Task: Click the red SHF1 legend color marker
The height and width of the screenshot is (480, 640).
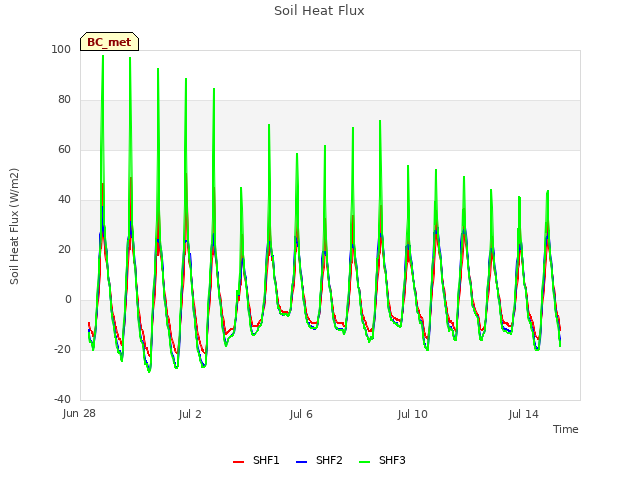Action: (x=238, y=462)
